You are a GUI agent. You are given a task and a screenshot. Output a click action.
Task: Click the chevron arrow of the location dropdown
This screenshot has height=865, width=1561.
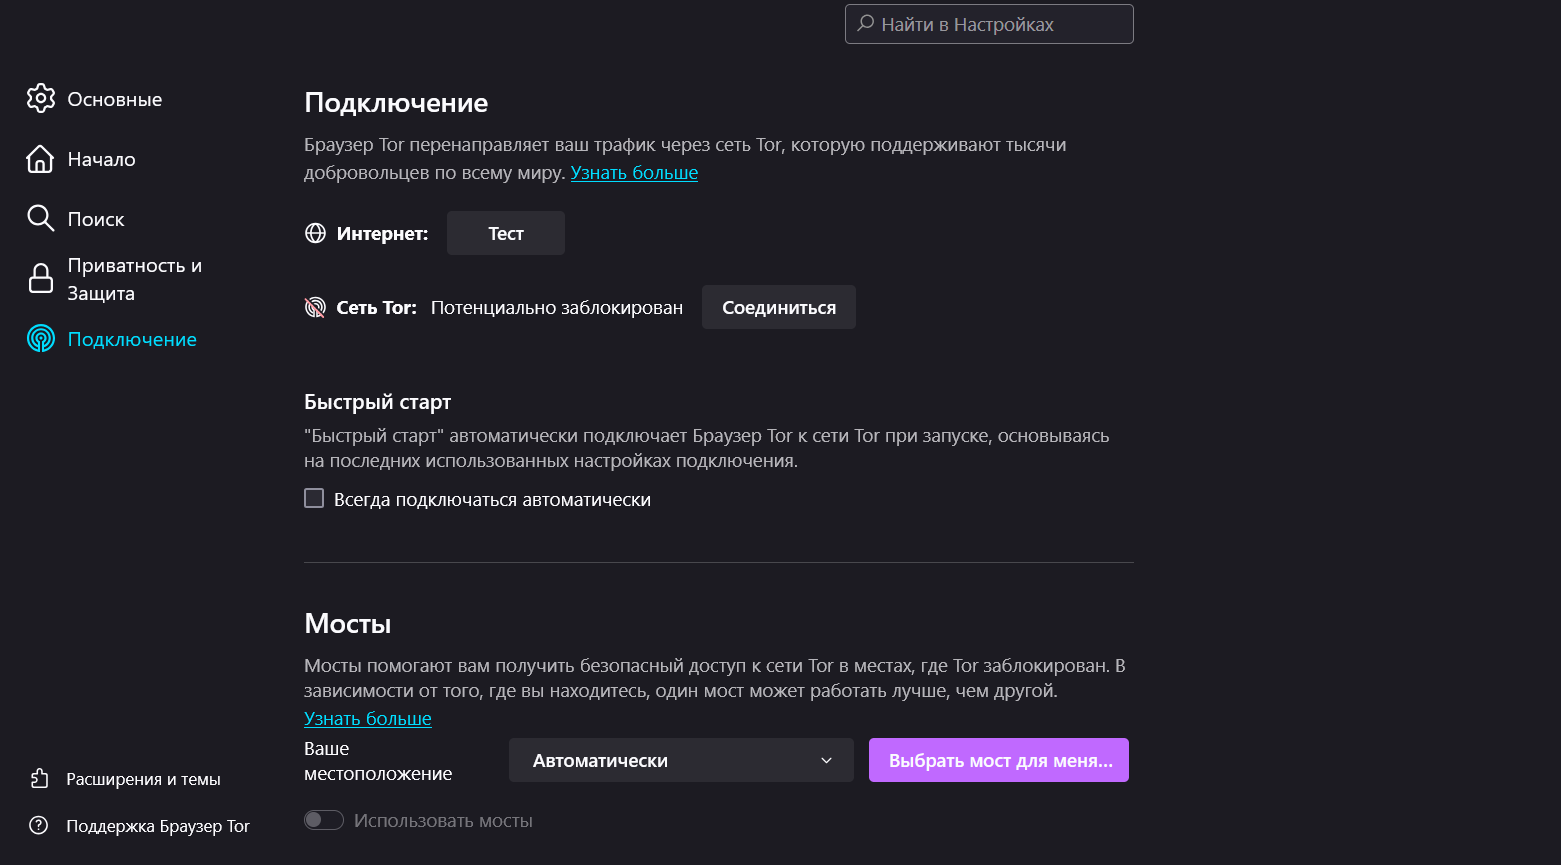point(826,760)
